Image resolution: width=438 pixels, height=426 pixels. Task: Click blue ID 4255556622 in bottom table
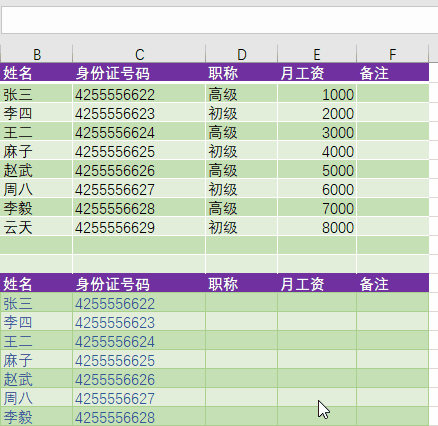[139, 302]
